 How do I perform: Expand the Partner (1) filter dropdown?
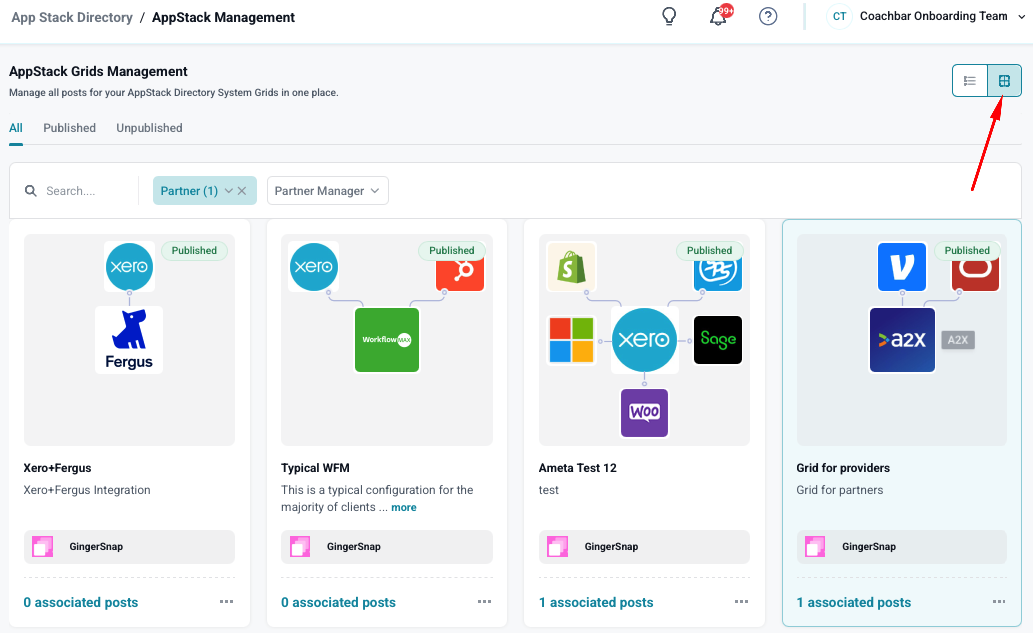coord(229,190)
